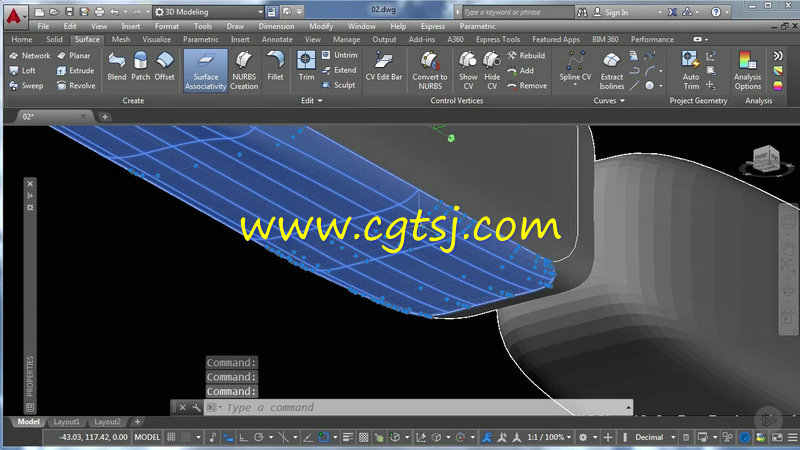The width and height of the screenshot is (800, 450).
Task: Click the ViewCube in viewport
Action: point(766,160)
